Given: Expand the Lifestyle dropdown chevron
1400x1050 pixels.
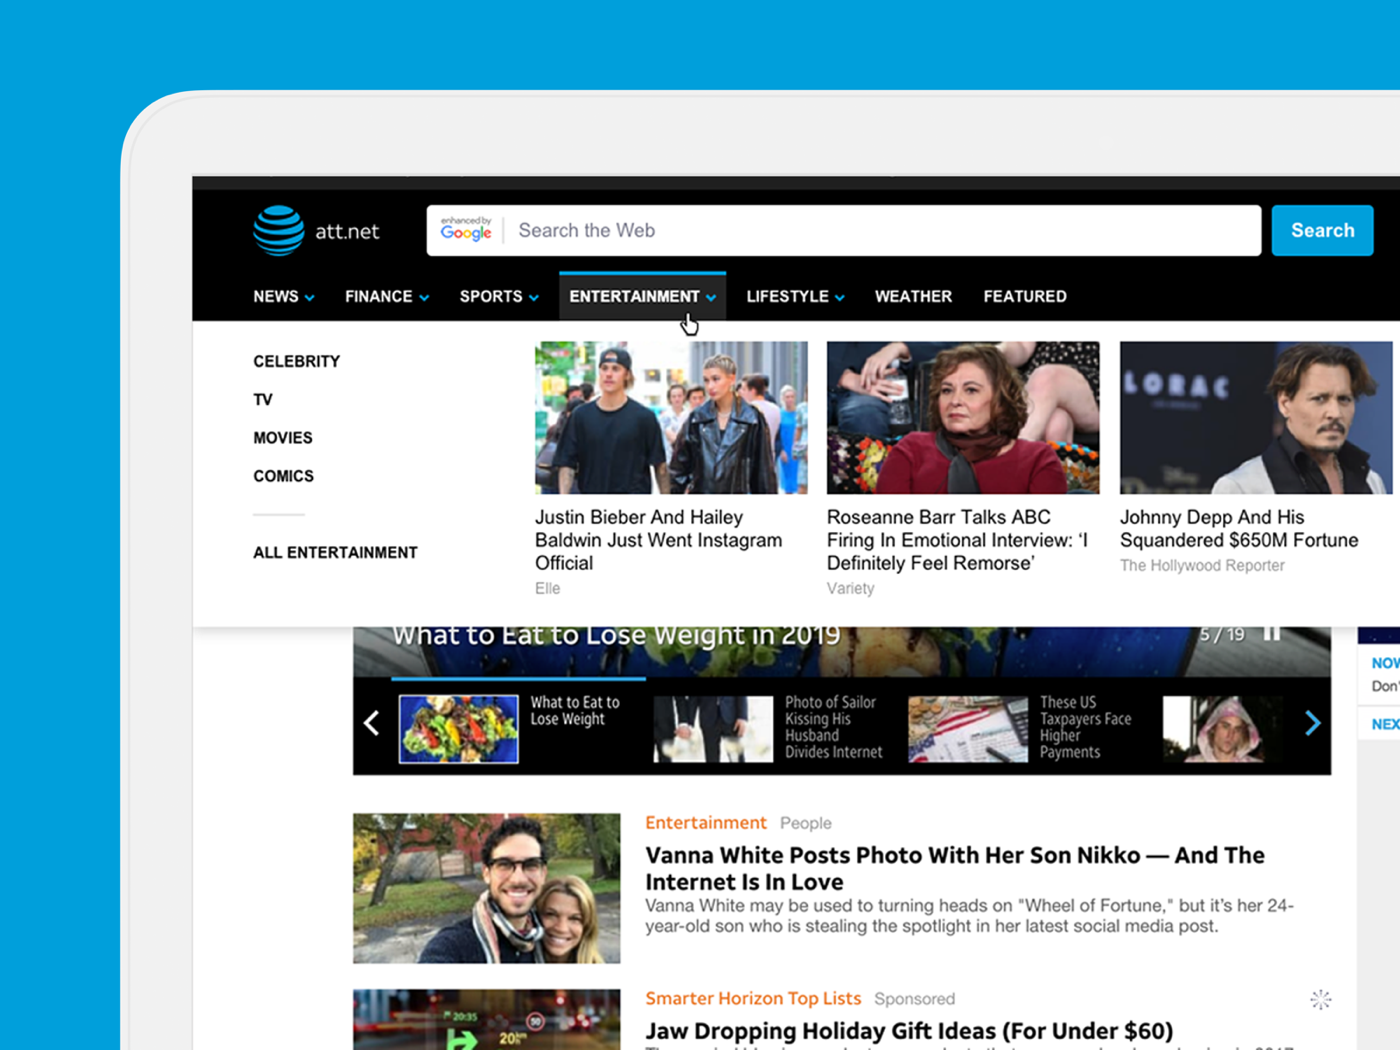Looking at the screenshot, I should tap(840, 298).
